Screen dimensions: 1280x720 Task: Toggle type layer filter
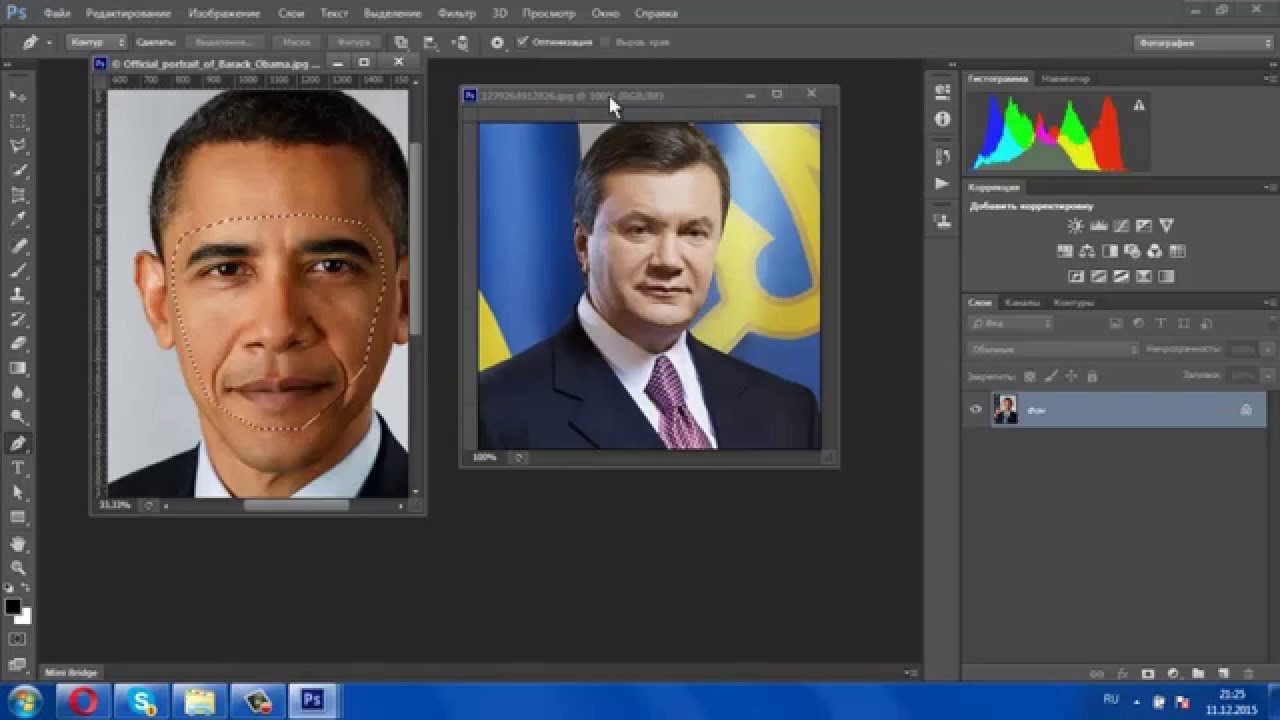coord(1161,324)
